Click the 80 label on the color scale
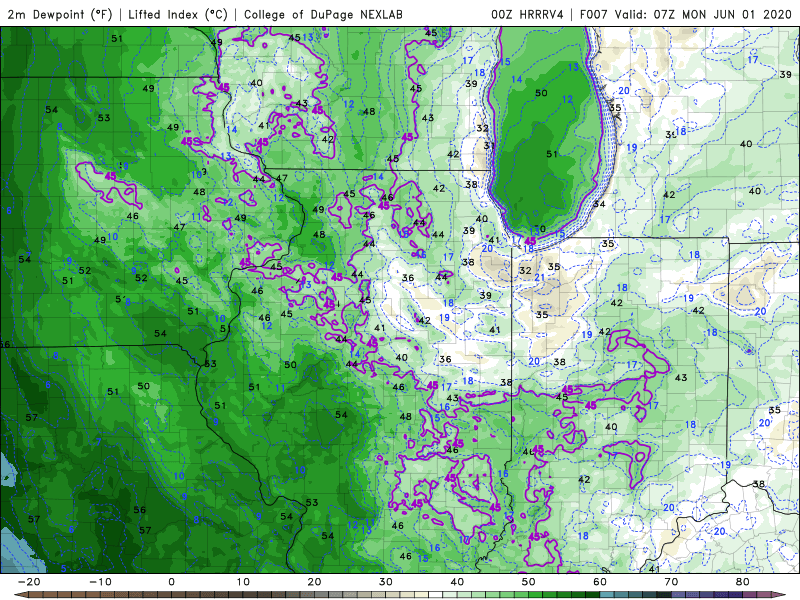 click(x=743, y=582)
